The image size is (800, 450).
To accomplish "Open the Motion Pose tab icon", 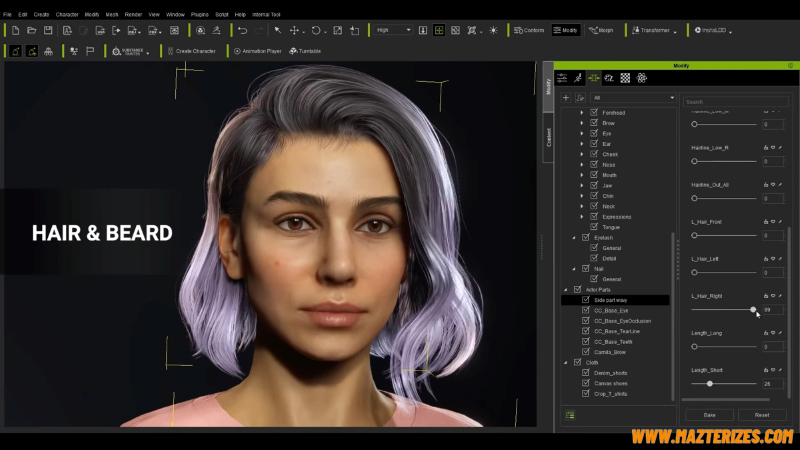I will [x=578, y=78].
